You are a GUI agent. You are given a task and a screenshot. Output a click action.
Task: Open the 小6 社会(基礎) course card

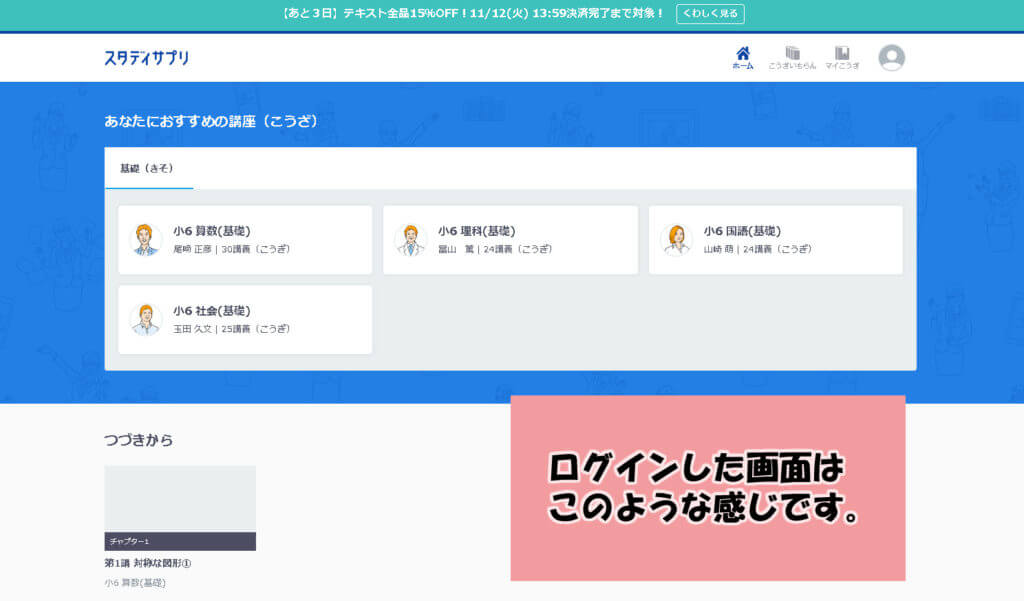(x=244, y=320)
